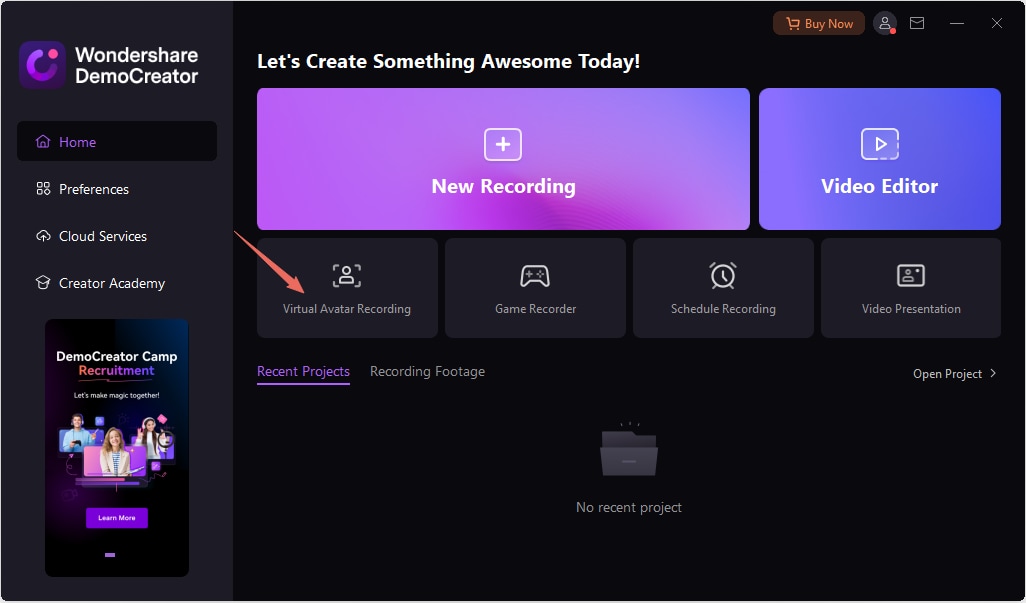Click the Schedule Recording alarm clock icon
The width and height of the screenshot is (1026, 603).
click(x=723, y=275)
